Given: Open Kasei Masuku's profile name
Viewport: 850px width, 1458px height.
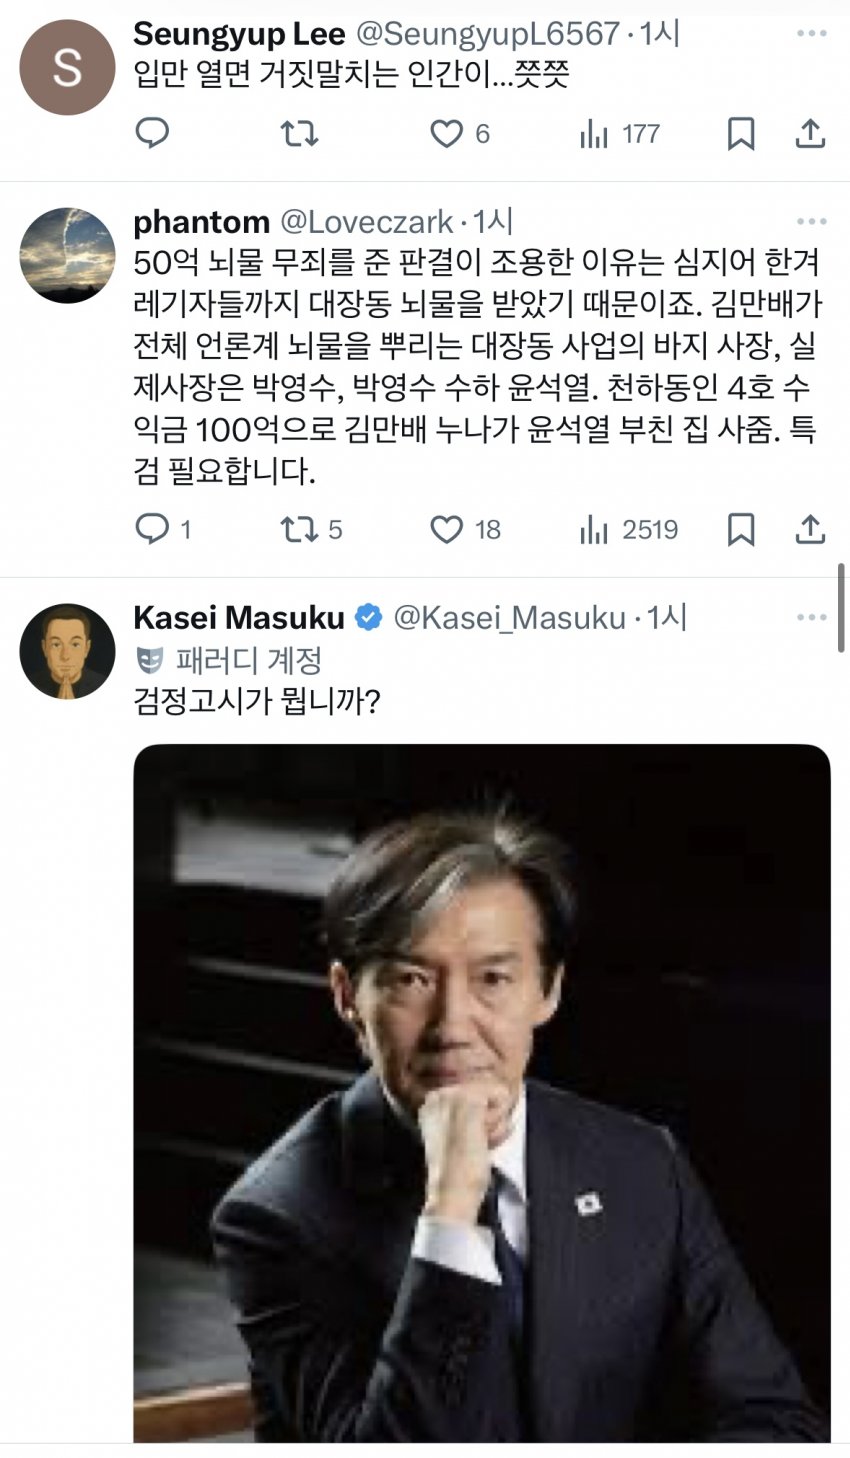Looking at the screenshot, I should pyautogui.click(x=239, y=617).
